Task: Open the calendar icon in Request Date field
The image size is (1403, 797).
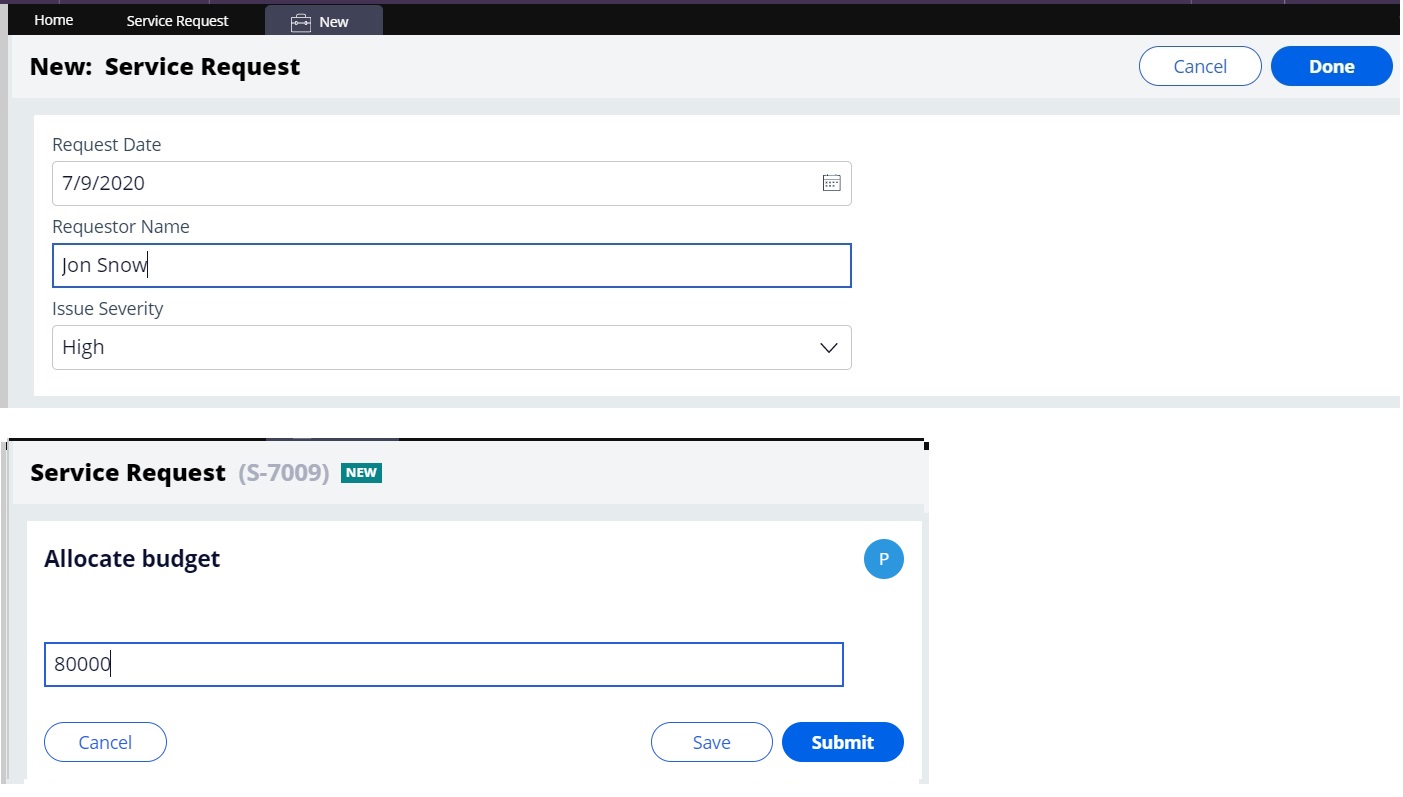Action: point(832,182)
